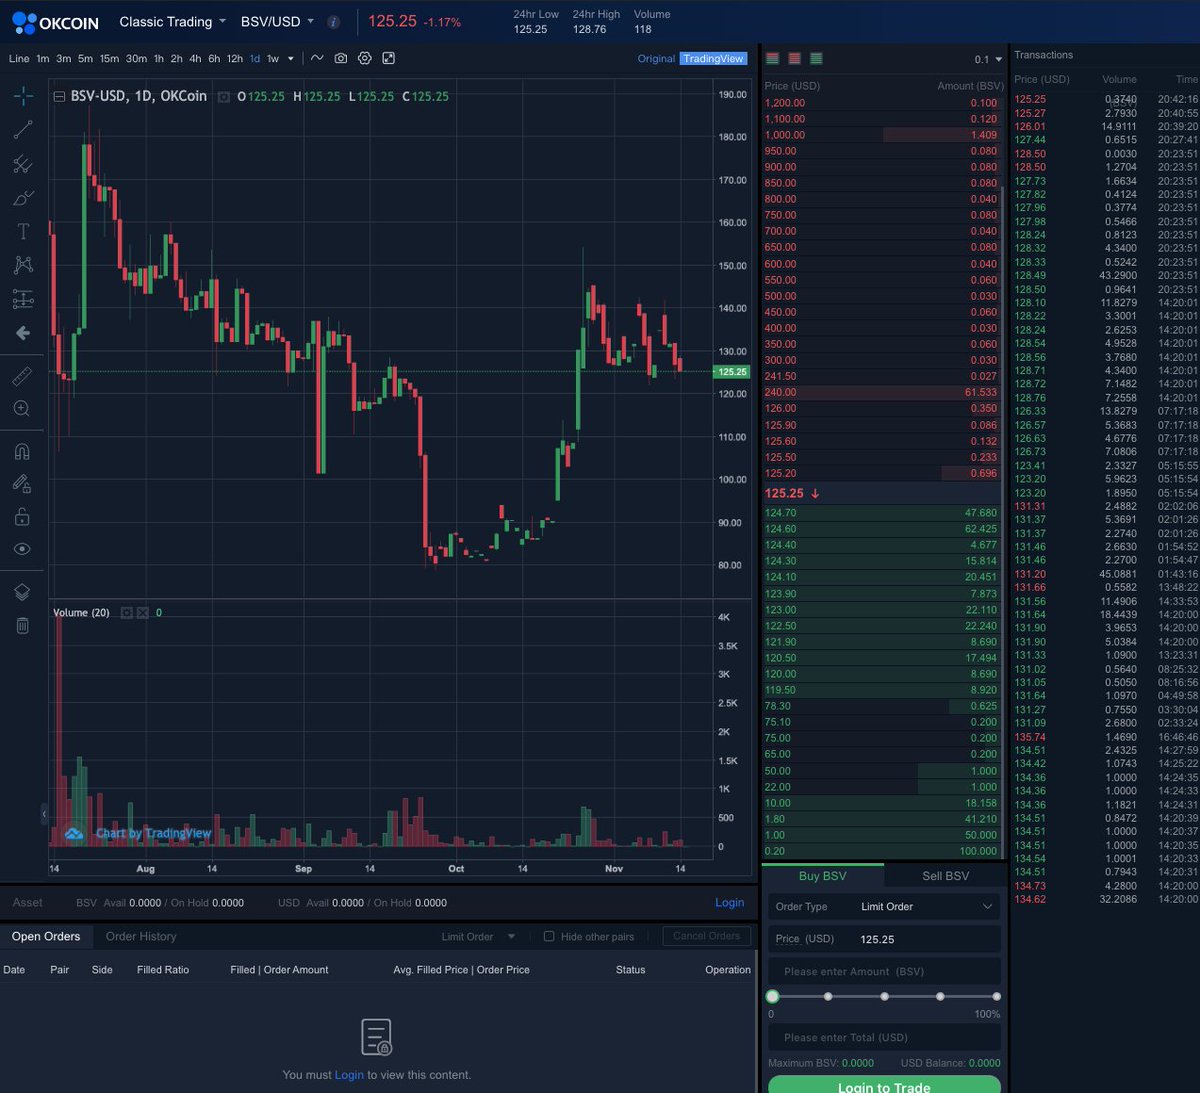The image size is (1200, 1093).
Task: Switch to the Buy BSV tab
Action: (x=823, y=876)
